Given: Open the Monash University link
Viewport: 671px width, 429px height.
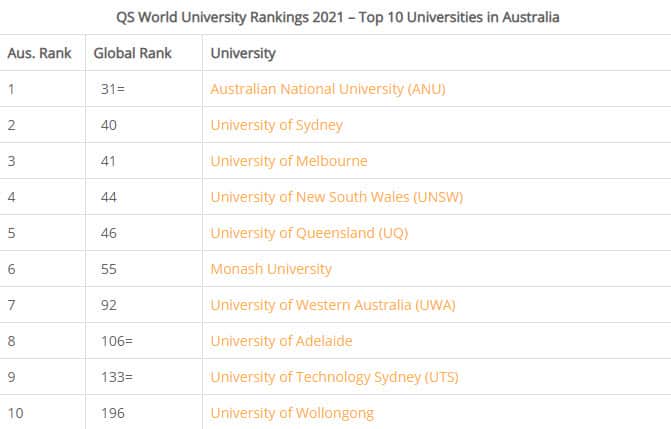Looking at the screenshot, I should coord(271,269).
